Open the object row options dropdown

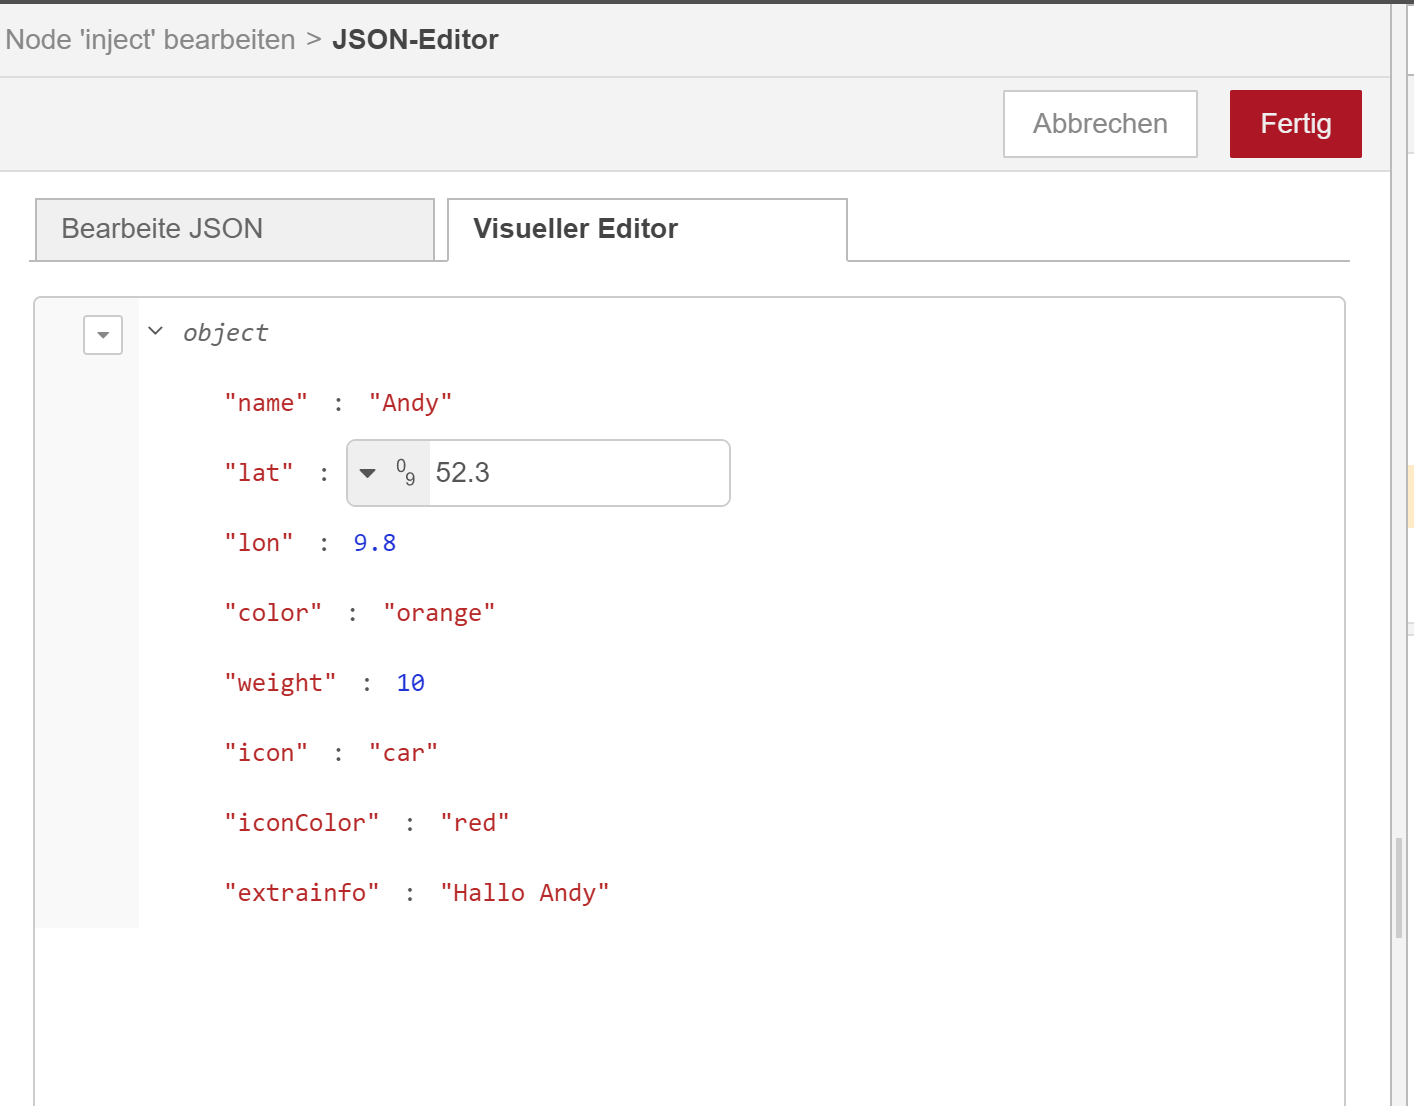click(x=103, y=335)
